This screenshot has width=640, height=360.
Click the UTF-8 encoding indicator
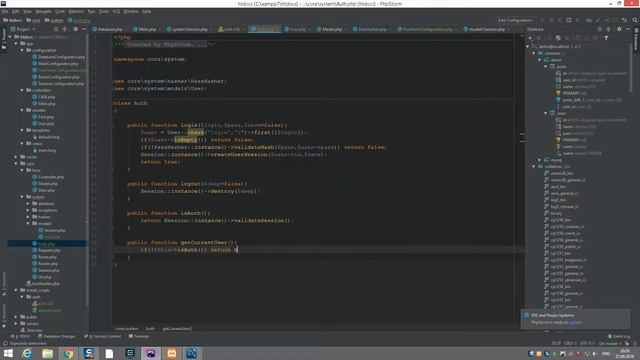587,343
